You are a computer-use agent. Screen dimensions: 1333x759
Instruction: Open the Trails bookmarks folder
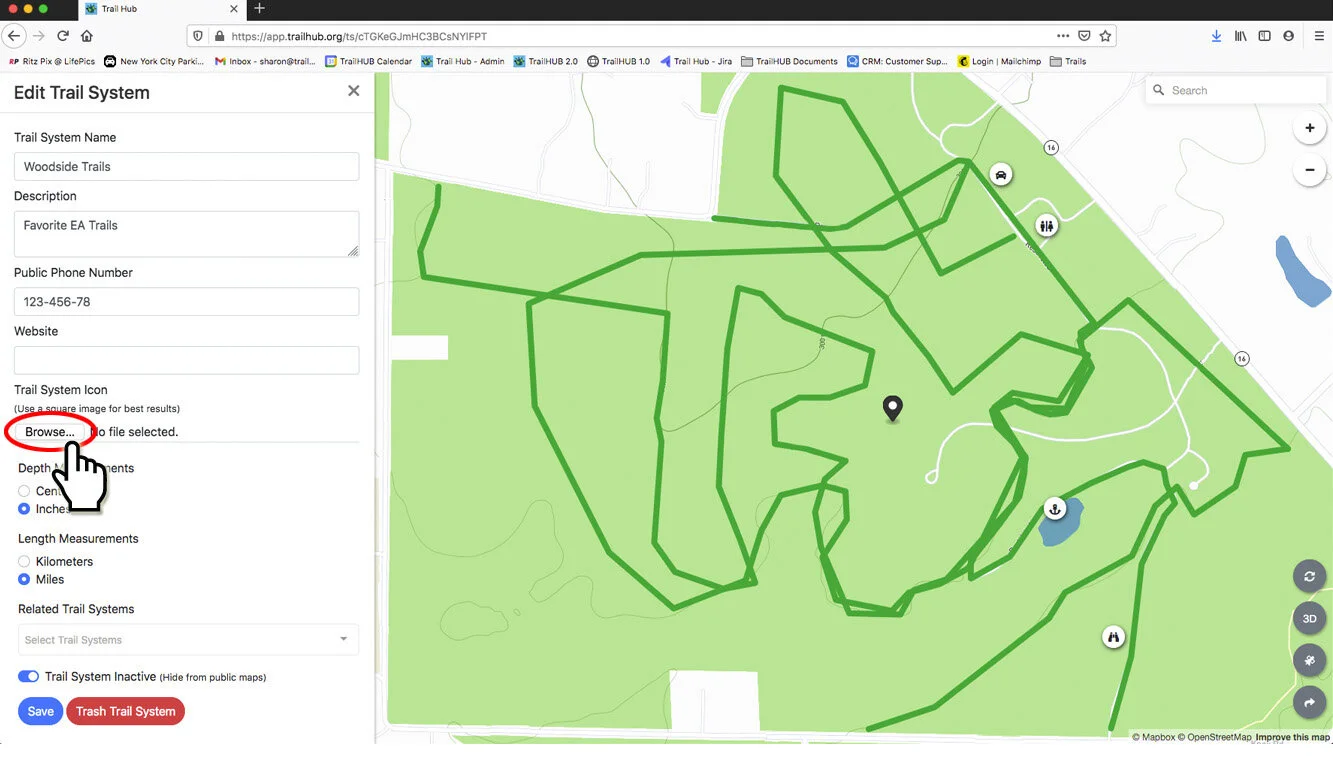click(1068, 61)
